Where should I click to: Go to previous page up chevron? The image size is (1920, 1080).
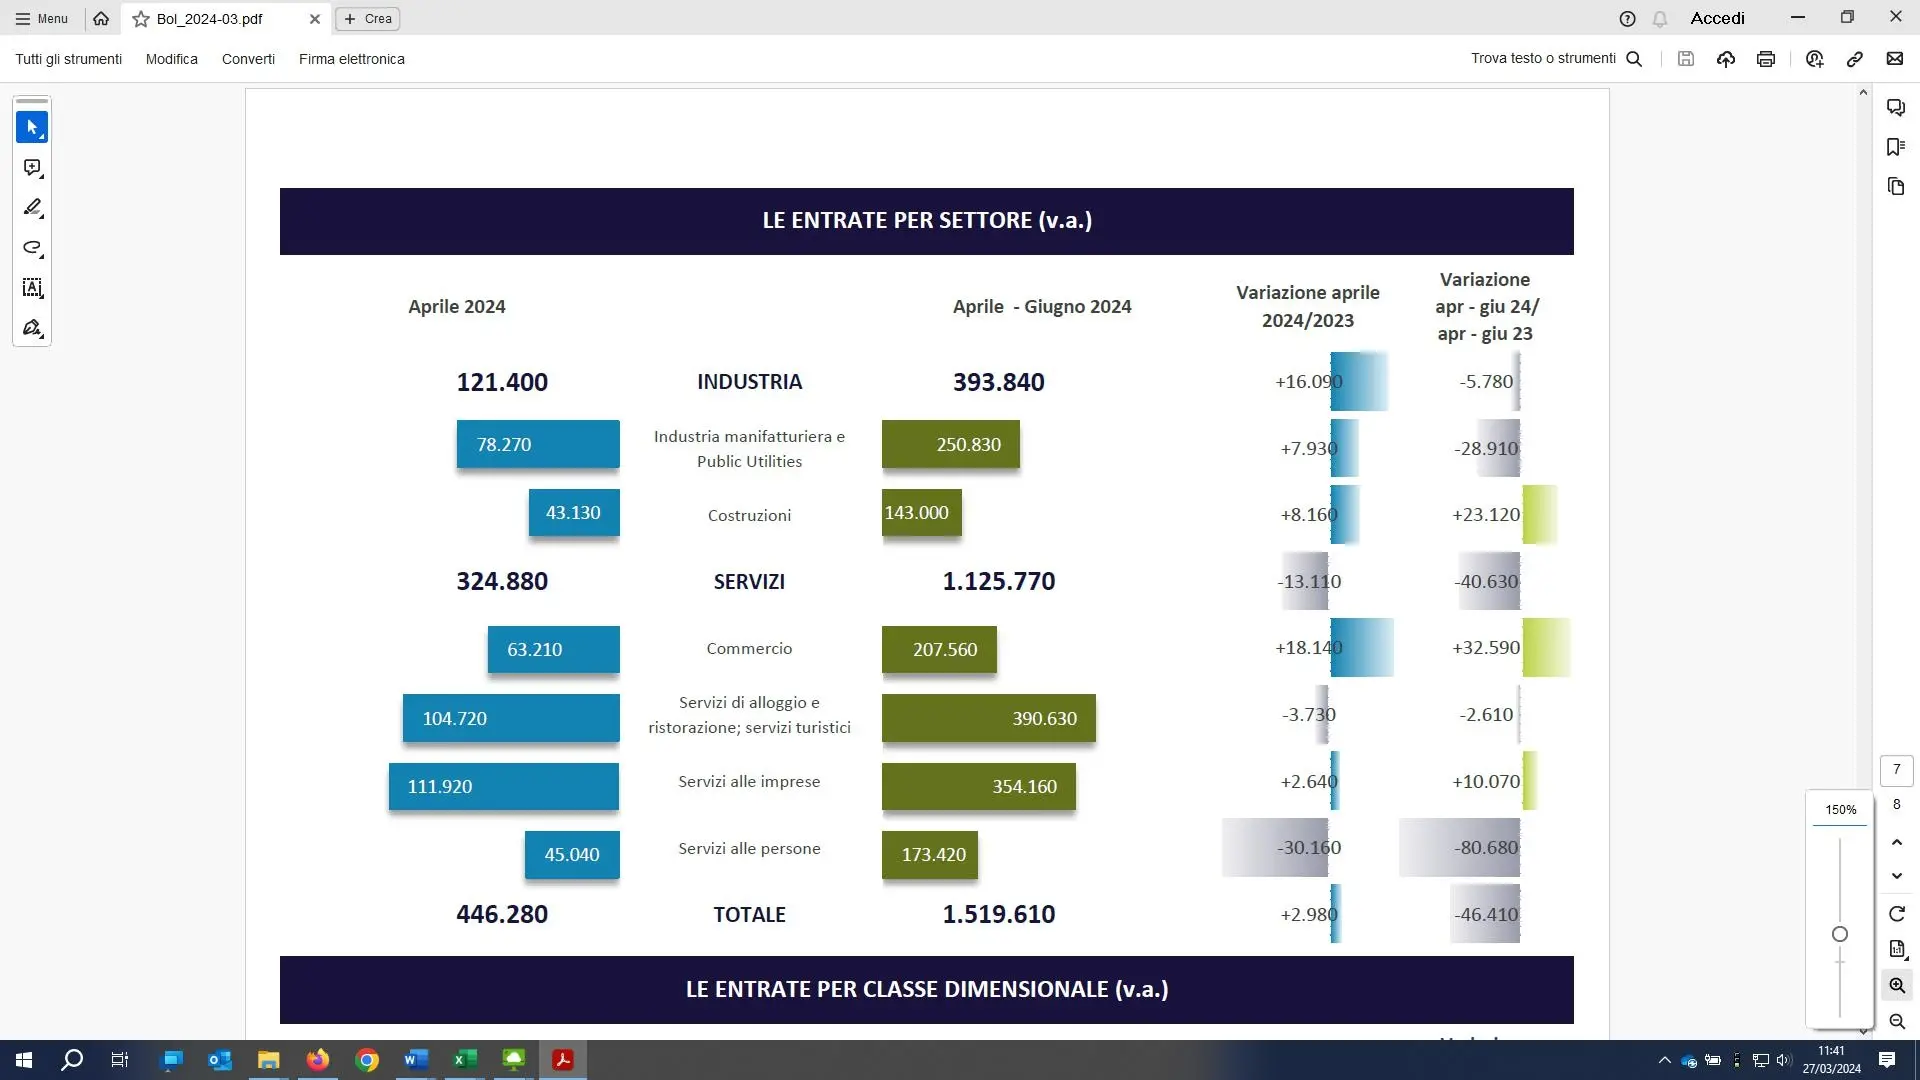coord(1897,842)
